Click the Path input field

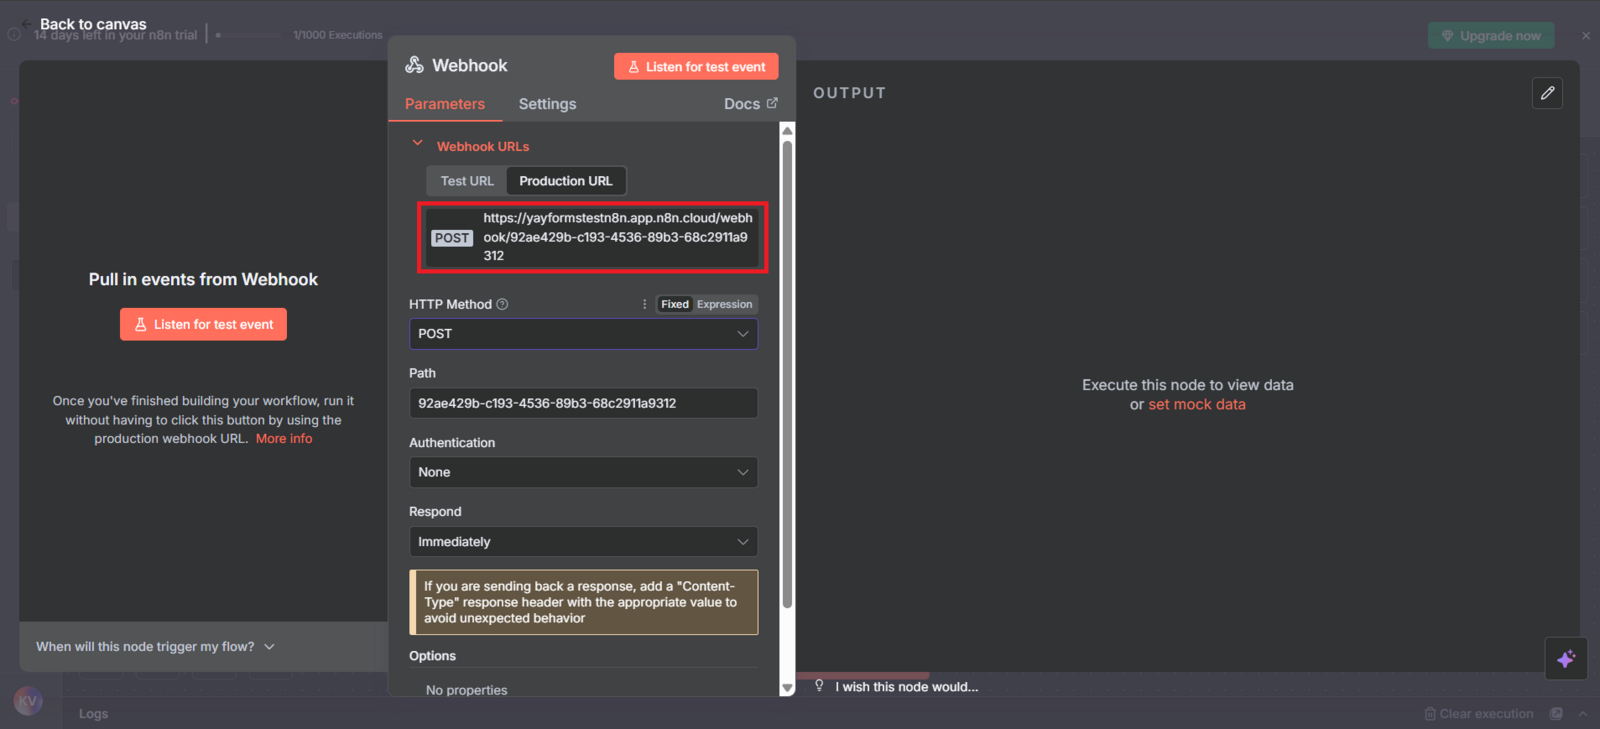(x=583, y=403)
